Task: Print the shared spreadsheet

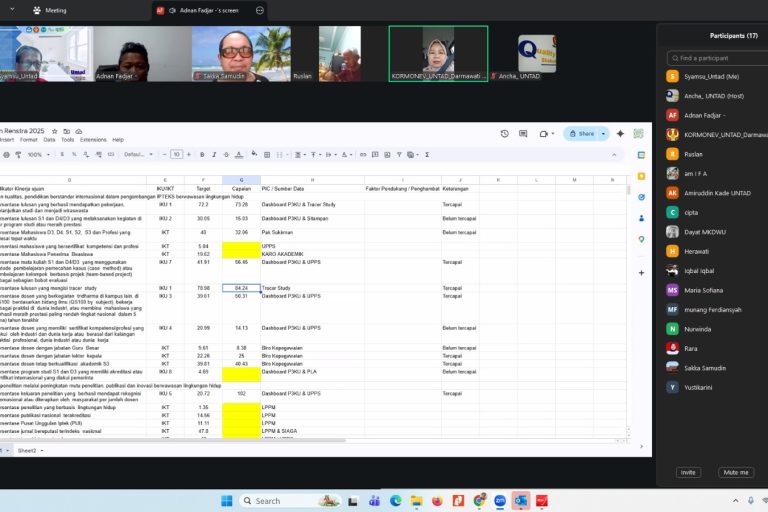Action: coord(6,155)
